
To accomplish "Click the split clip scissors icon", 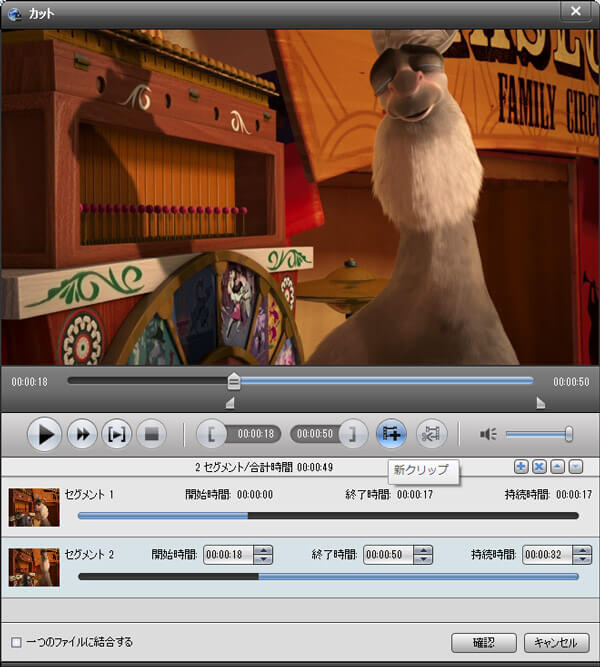I will click(x=431, y=434).
